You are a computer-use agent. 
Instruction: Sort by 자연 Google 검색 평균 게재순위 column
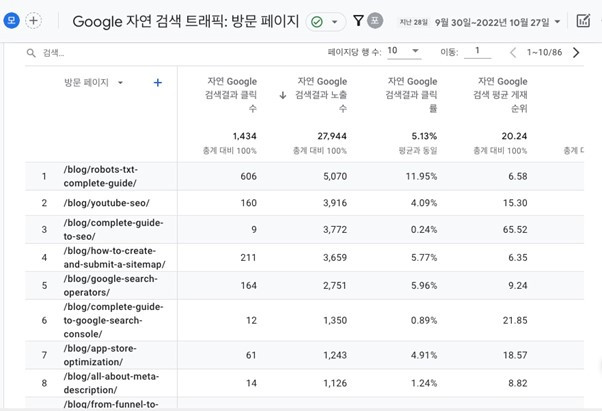(500, 95)
